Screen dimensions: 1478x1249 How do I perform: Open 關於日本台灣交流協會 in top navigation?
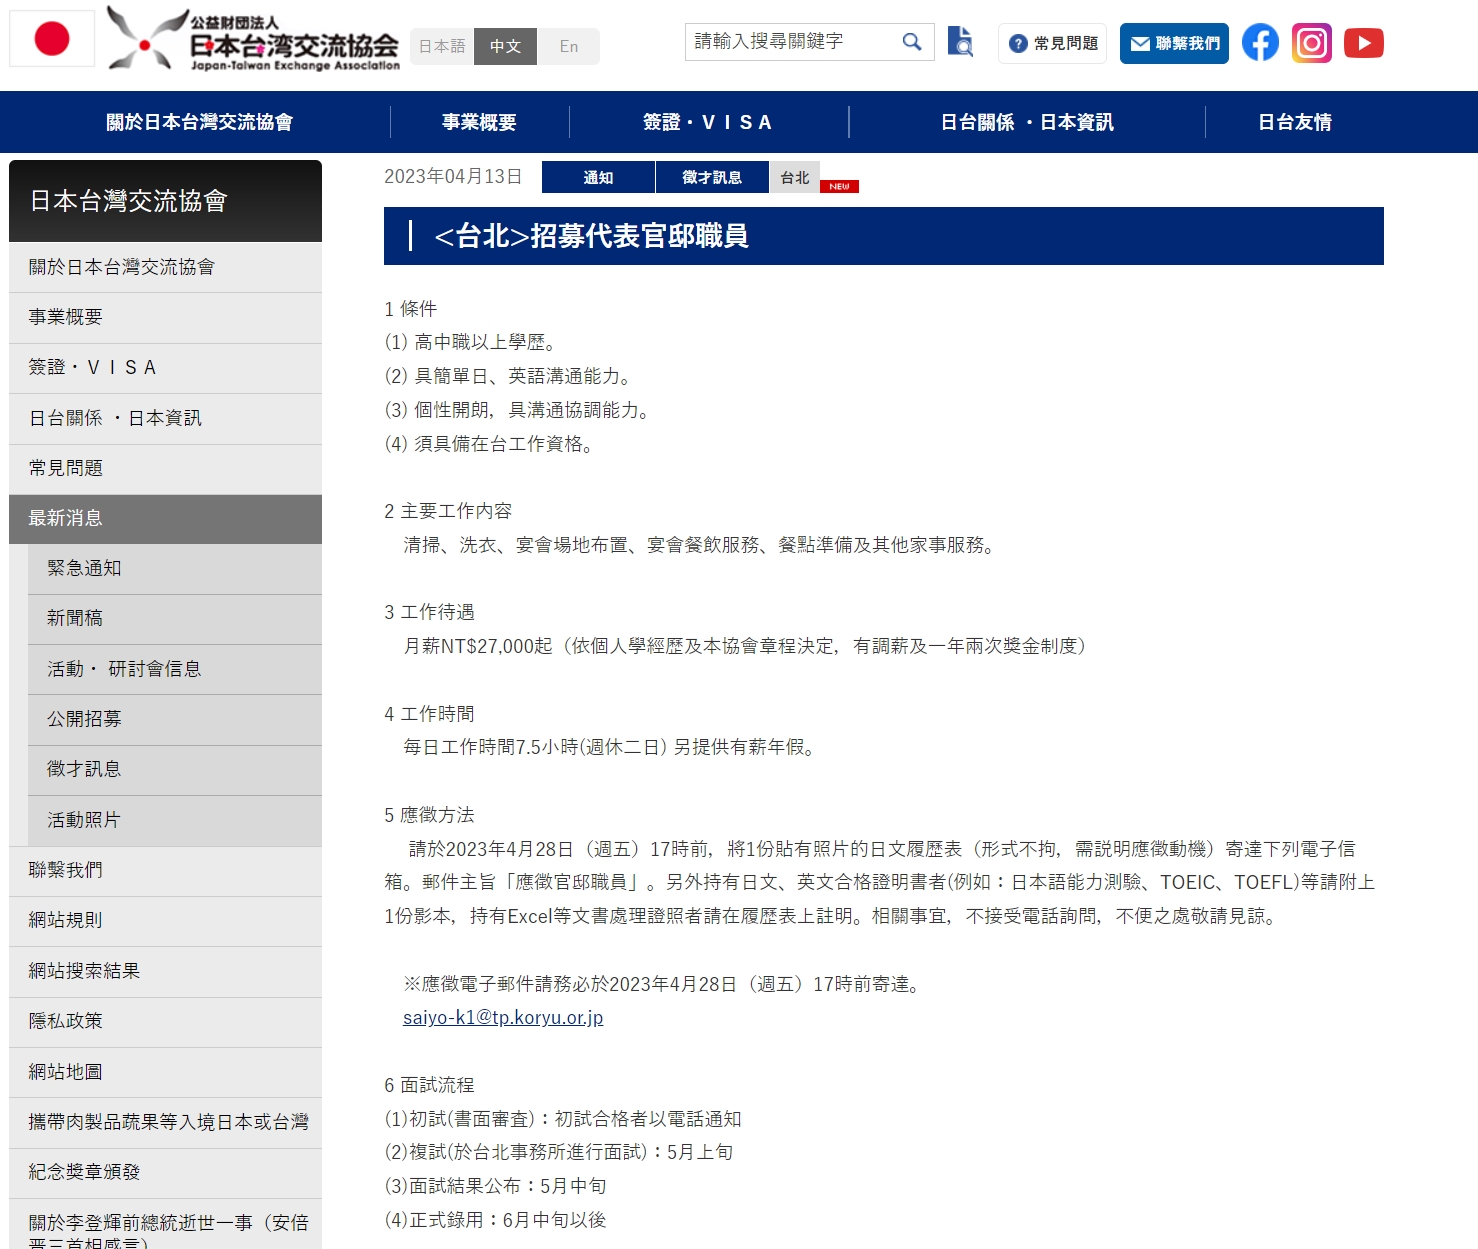click(x=200, y=122)
